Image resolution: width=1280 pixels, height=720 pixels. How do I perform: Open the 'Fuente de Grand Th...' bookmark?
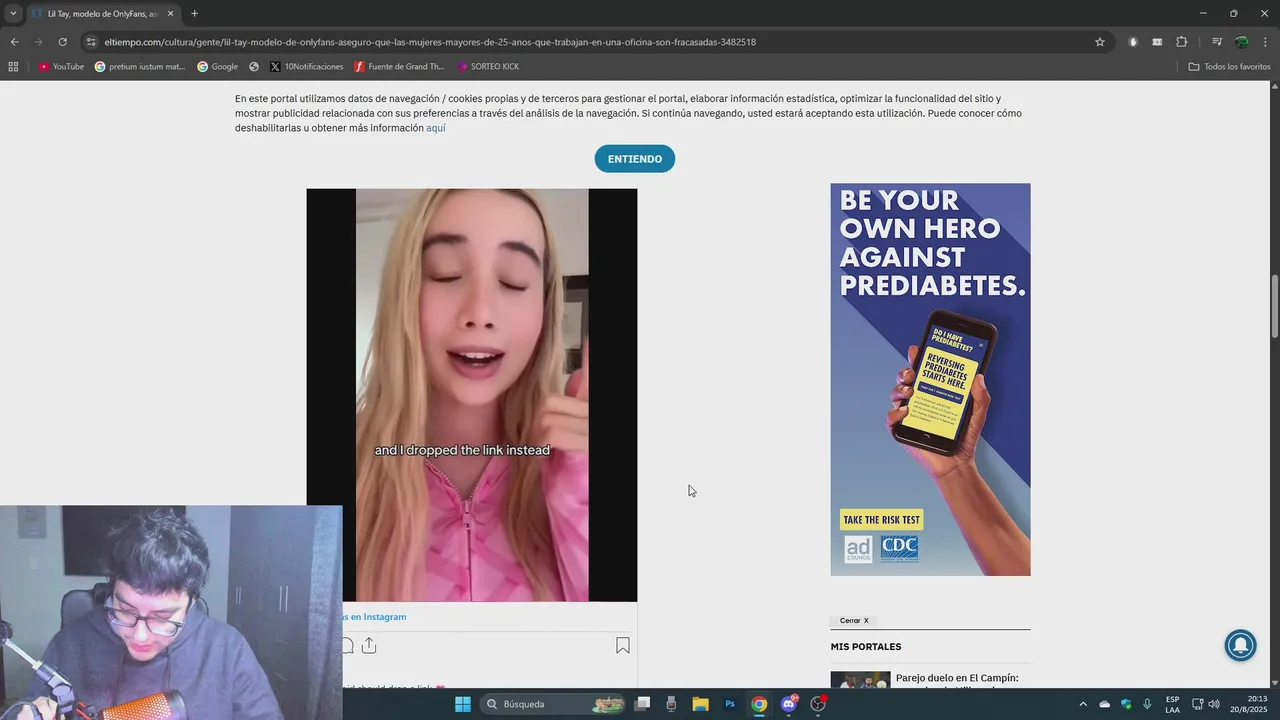point(399,67)
